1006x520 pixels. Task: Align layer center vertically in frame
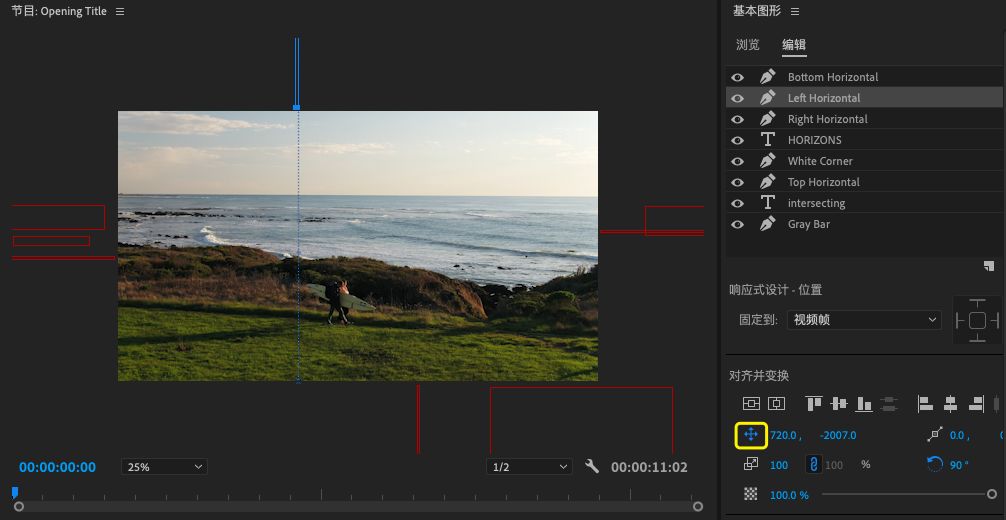[x=751, y=404]
